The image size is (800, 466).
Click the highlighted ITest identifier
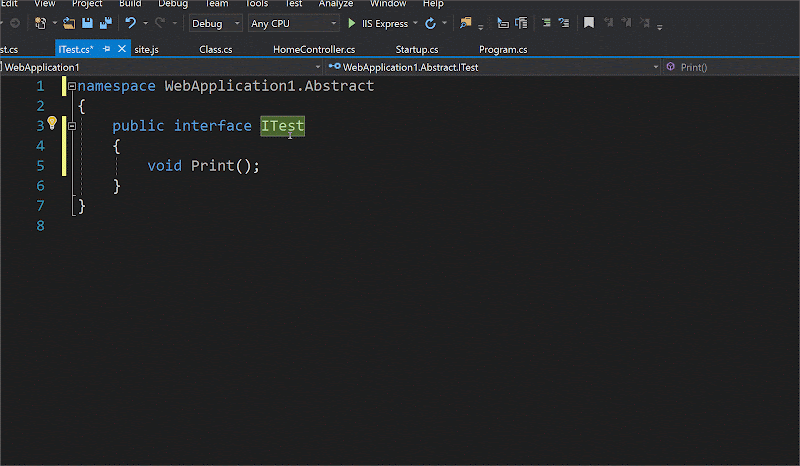click(x=283, y=126)
